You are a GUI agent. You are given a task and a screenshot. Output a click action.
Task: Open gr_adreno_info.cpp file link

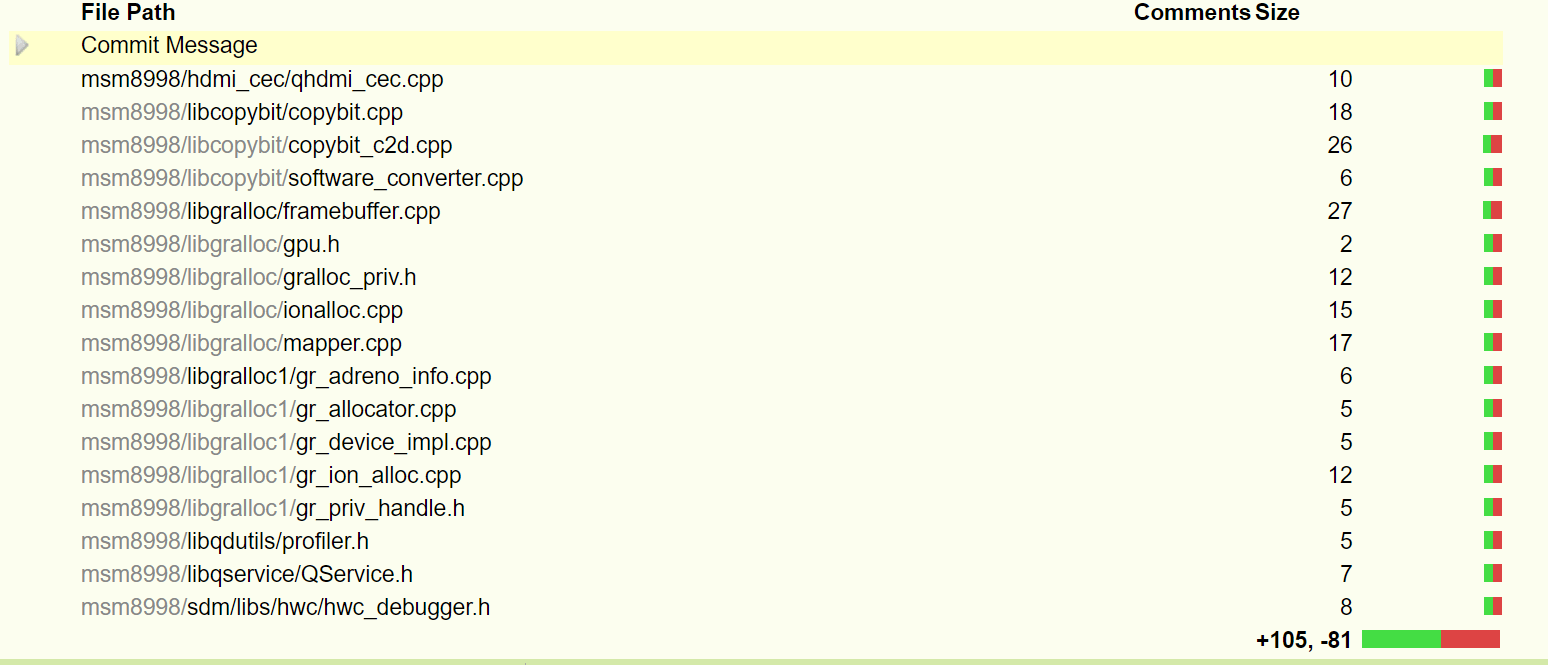[286, 376]
